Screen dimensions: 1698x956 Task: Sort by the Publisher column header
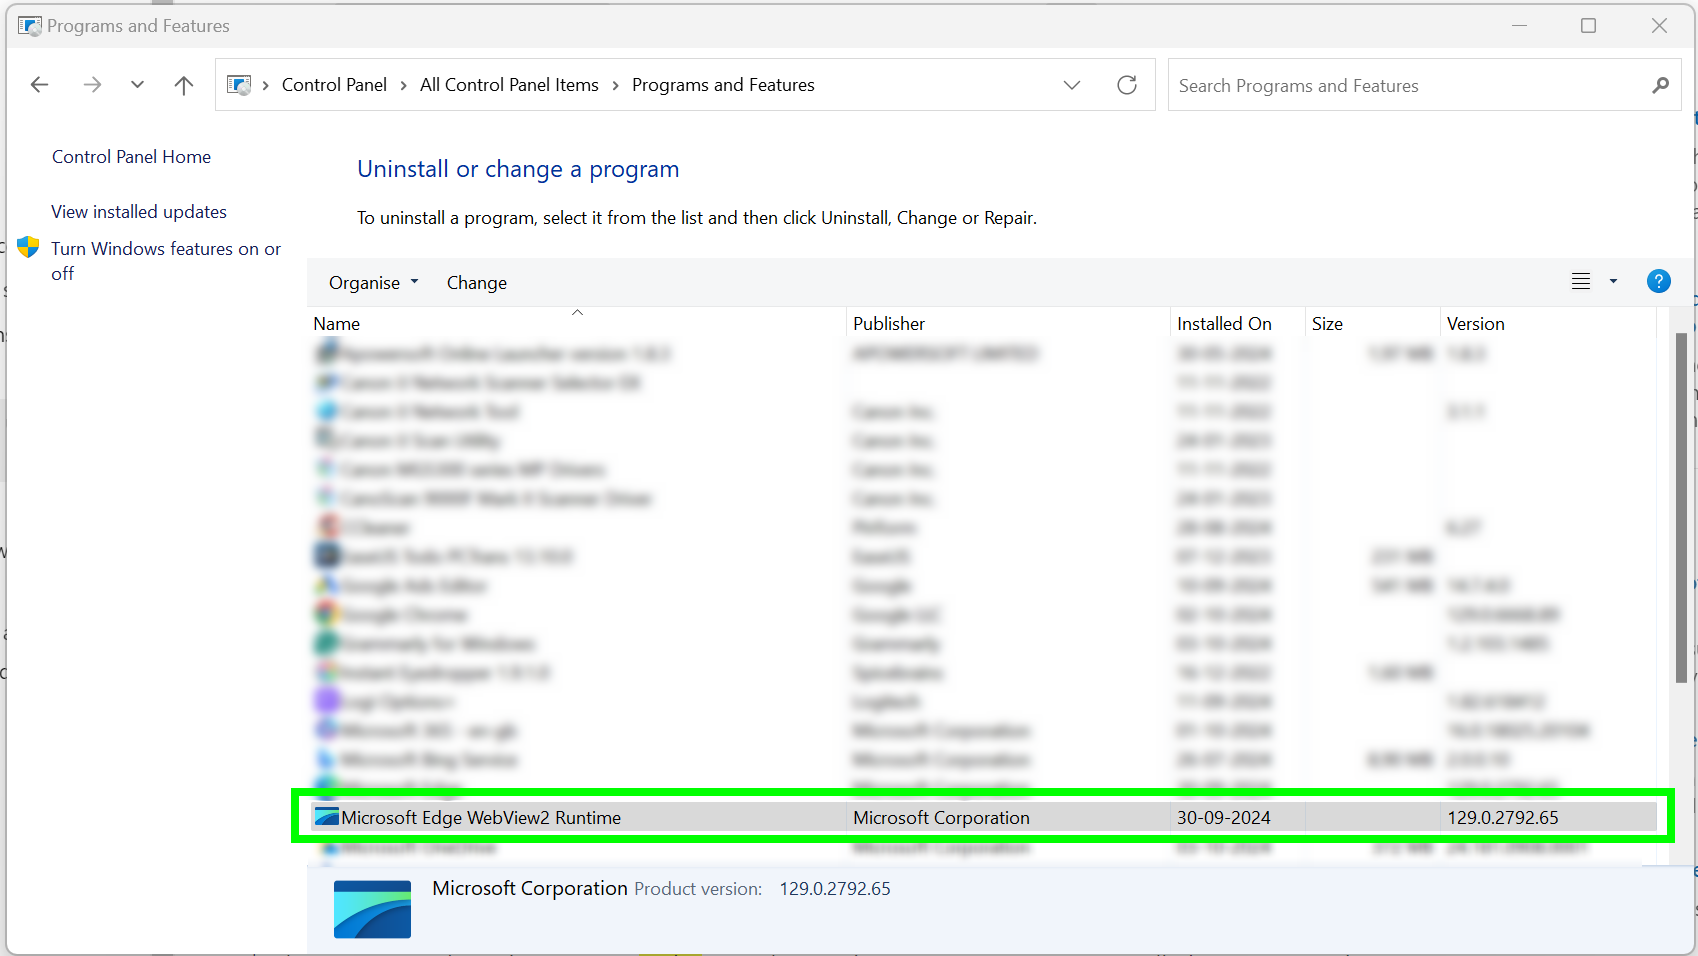point(1008,324)
